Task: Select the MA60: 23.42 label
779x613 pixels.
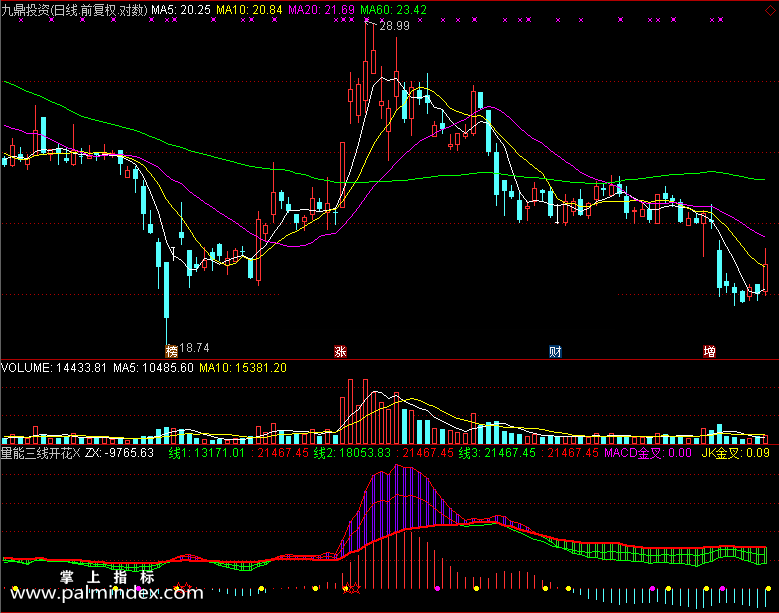Action: 393,10
